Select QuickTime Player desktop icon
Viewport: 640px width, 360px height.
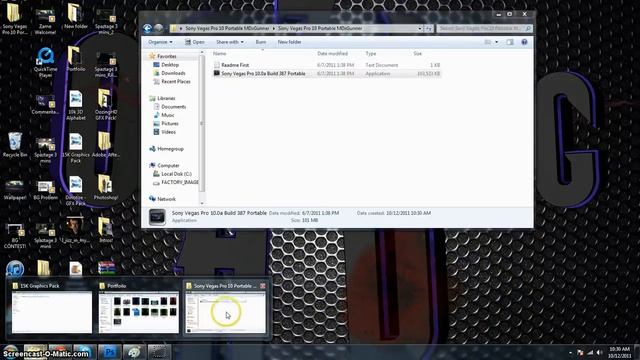pyautogui.click(x=45, y=63)
